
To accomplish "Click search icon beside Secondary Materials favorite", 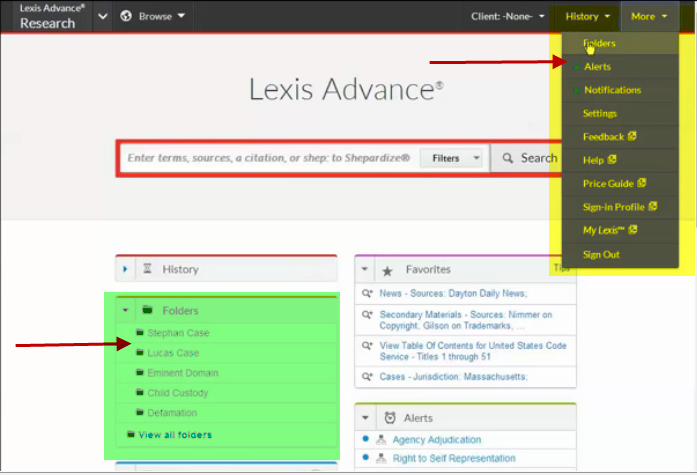I will coord(367,315).
